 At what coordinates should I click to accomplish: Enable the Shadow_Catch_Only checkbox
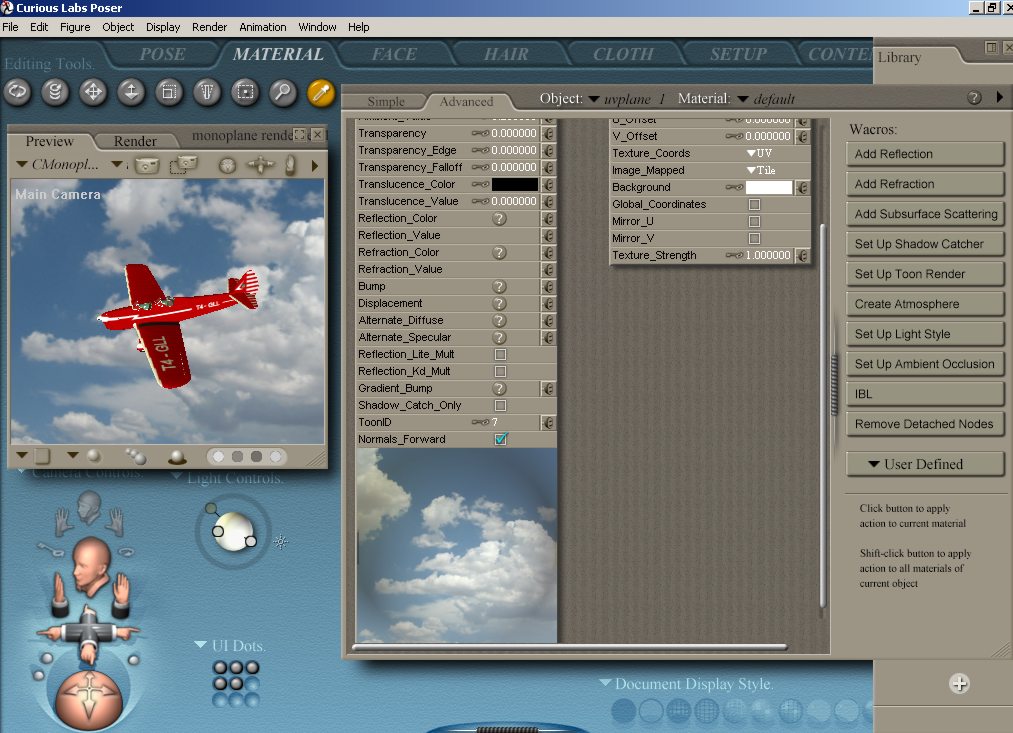tap(500, 405)
